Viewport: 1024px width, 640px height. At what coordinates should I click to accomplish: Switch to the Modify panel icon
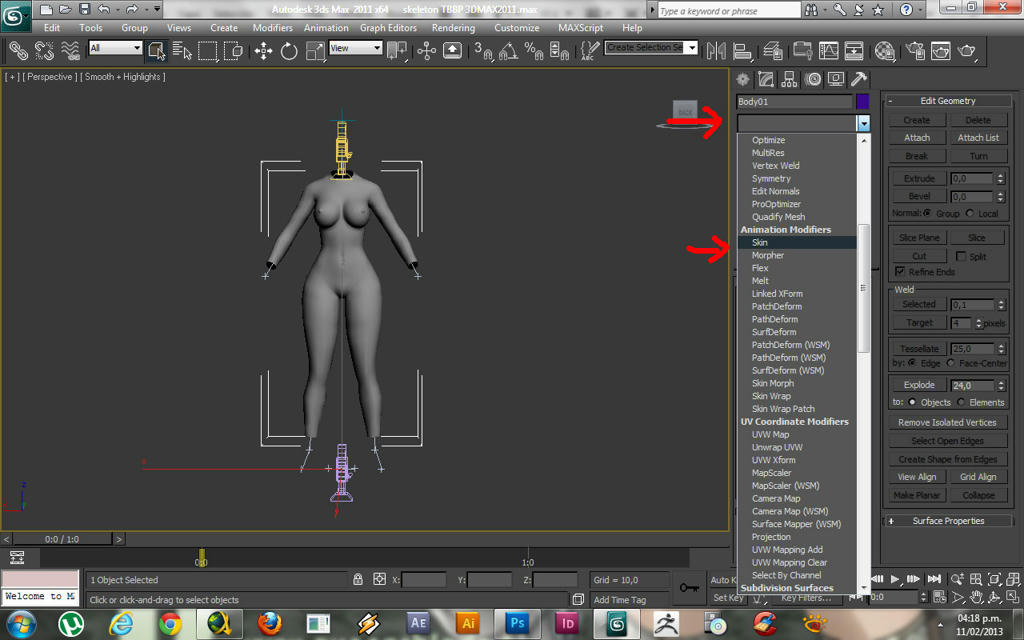tap(766, 80)
